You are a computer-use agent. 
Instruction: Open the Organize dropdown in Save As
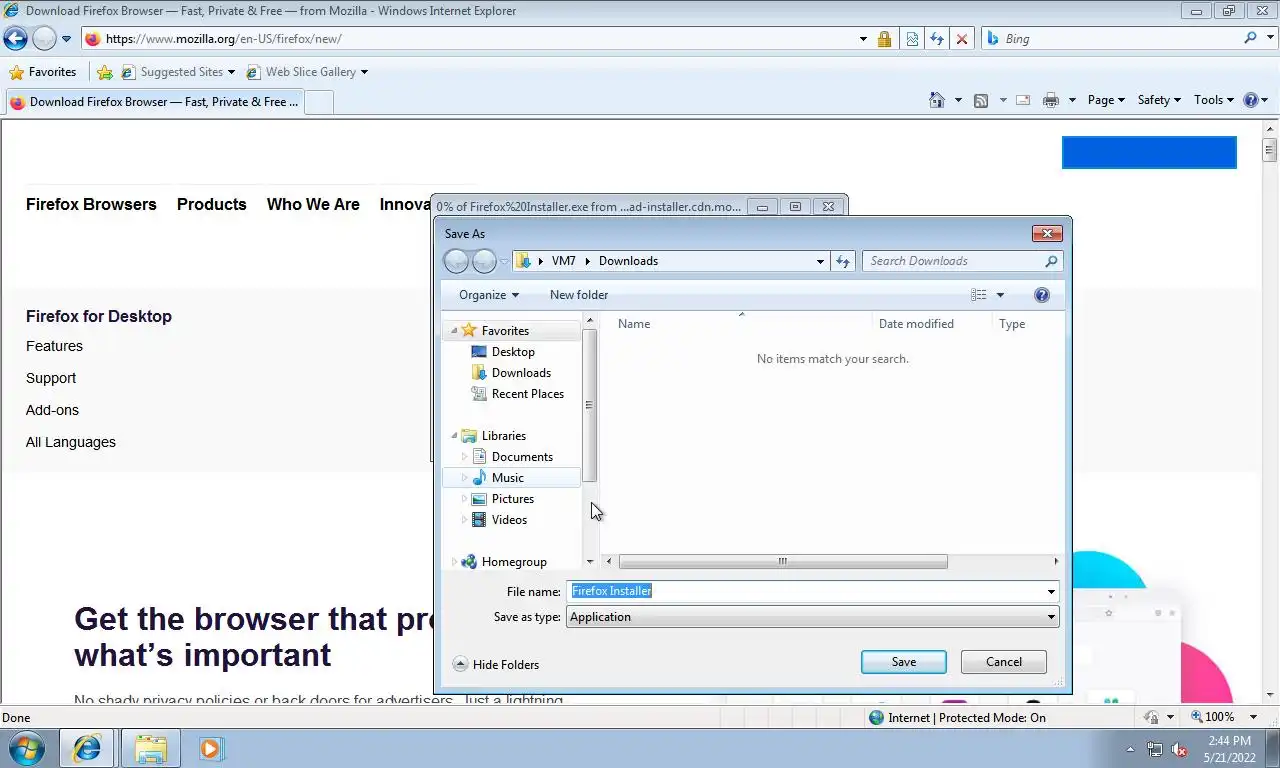coord(489,295)
